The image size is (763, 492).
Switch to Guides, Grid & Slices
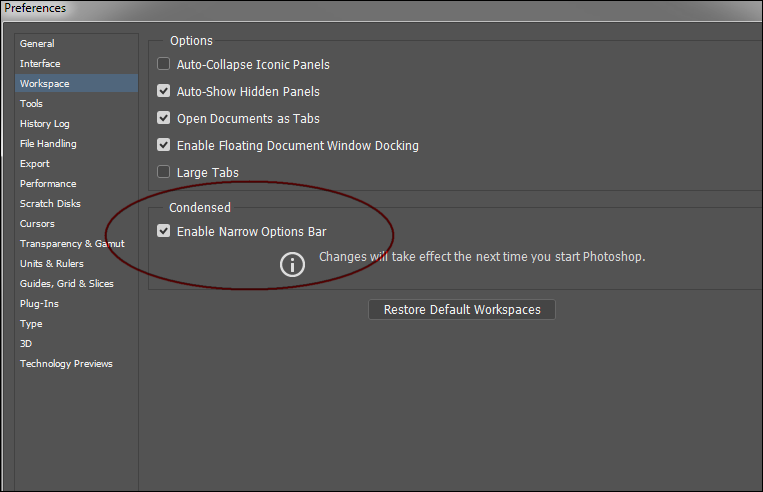(x=66, y=283)
